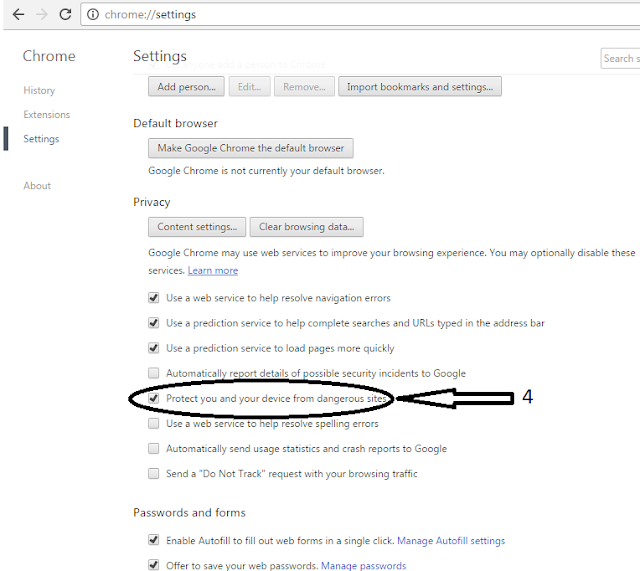Focus the chrome://settings address bar

360,15
